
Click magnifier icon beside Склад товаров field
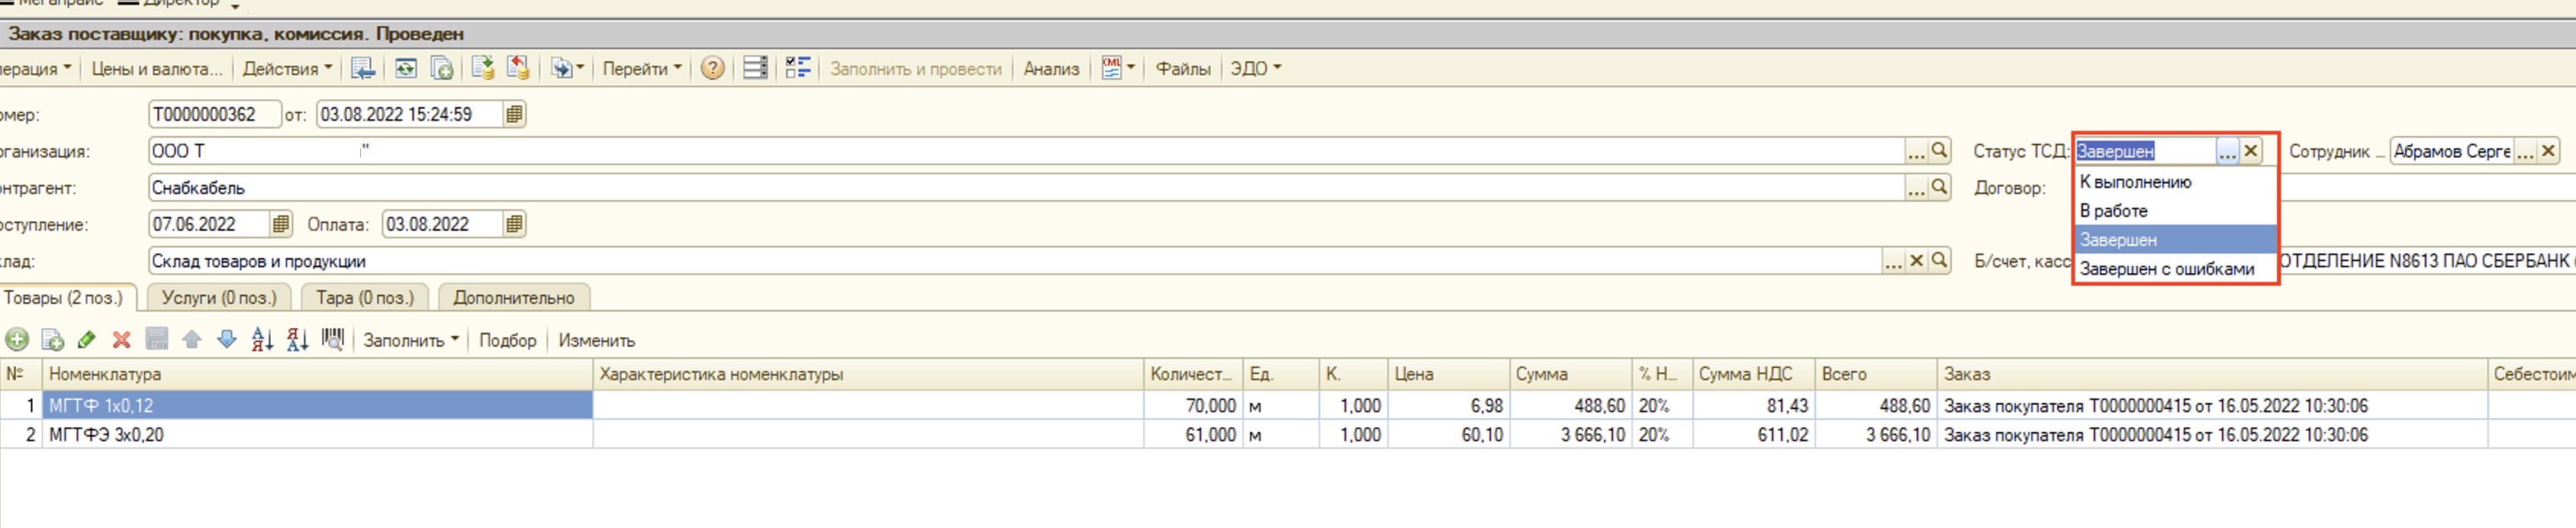(x=1940, y=260)
